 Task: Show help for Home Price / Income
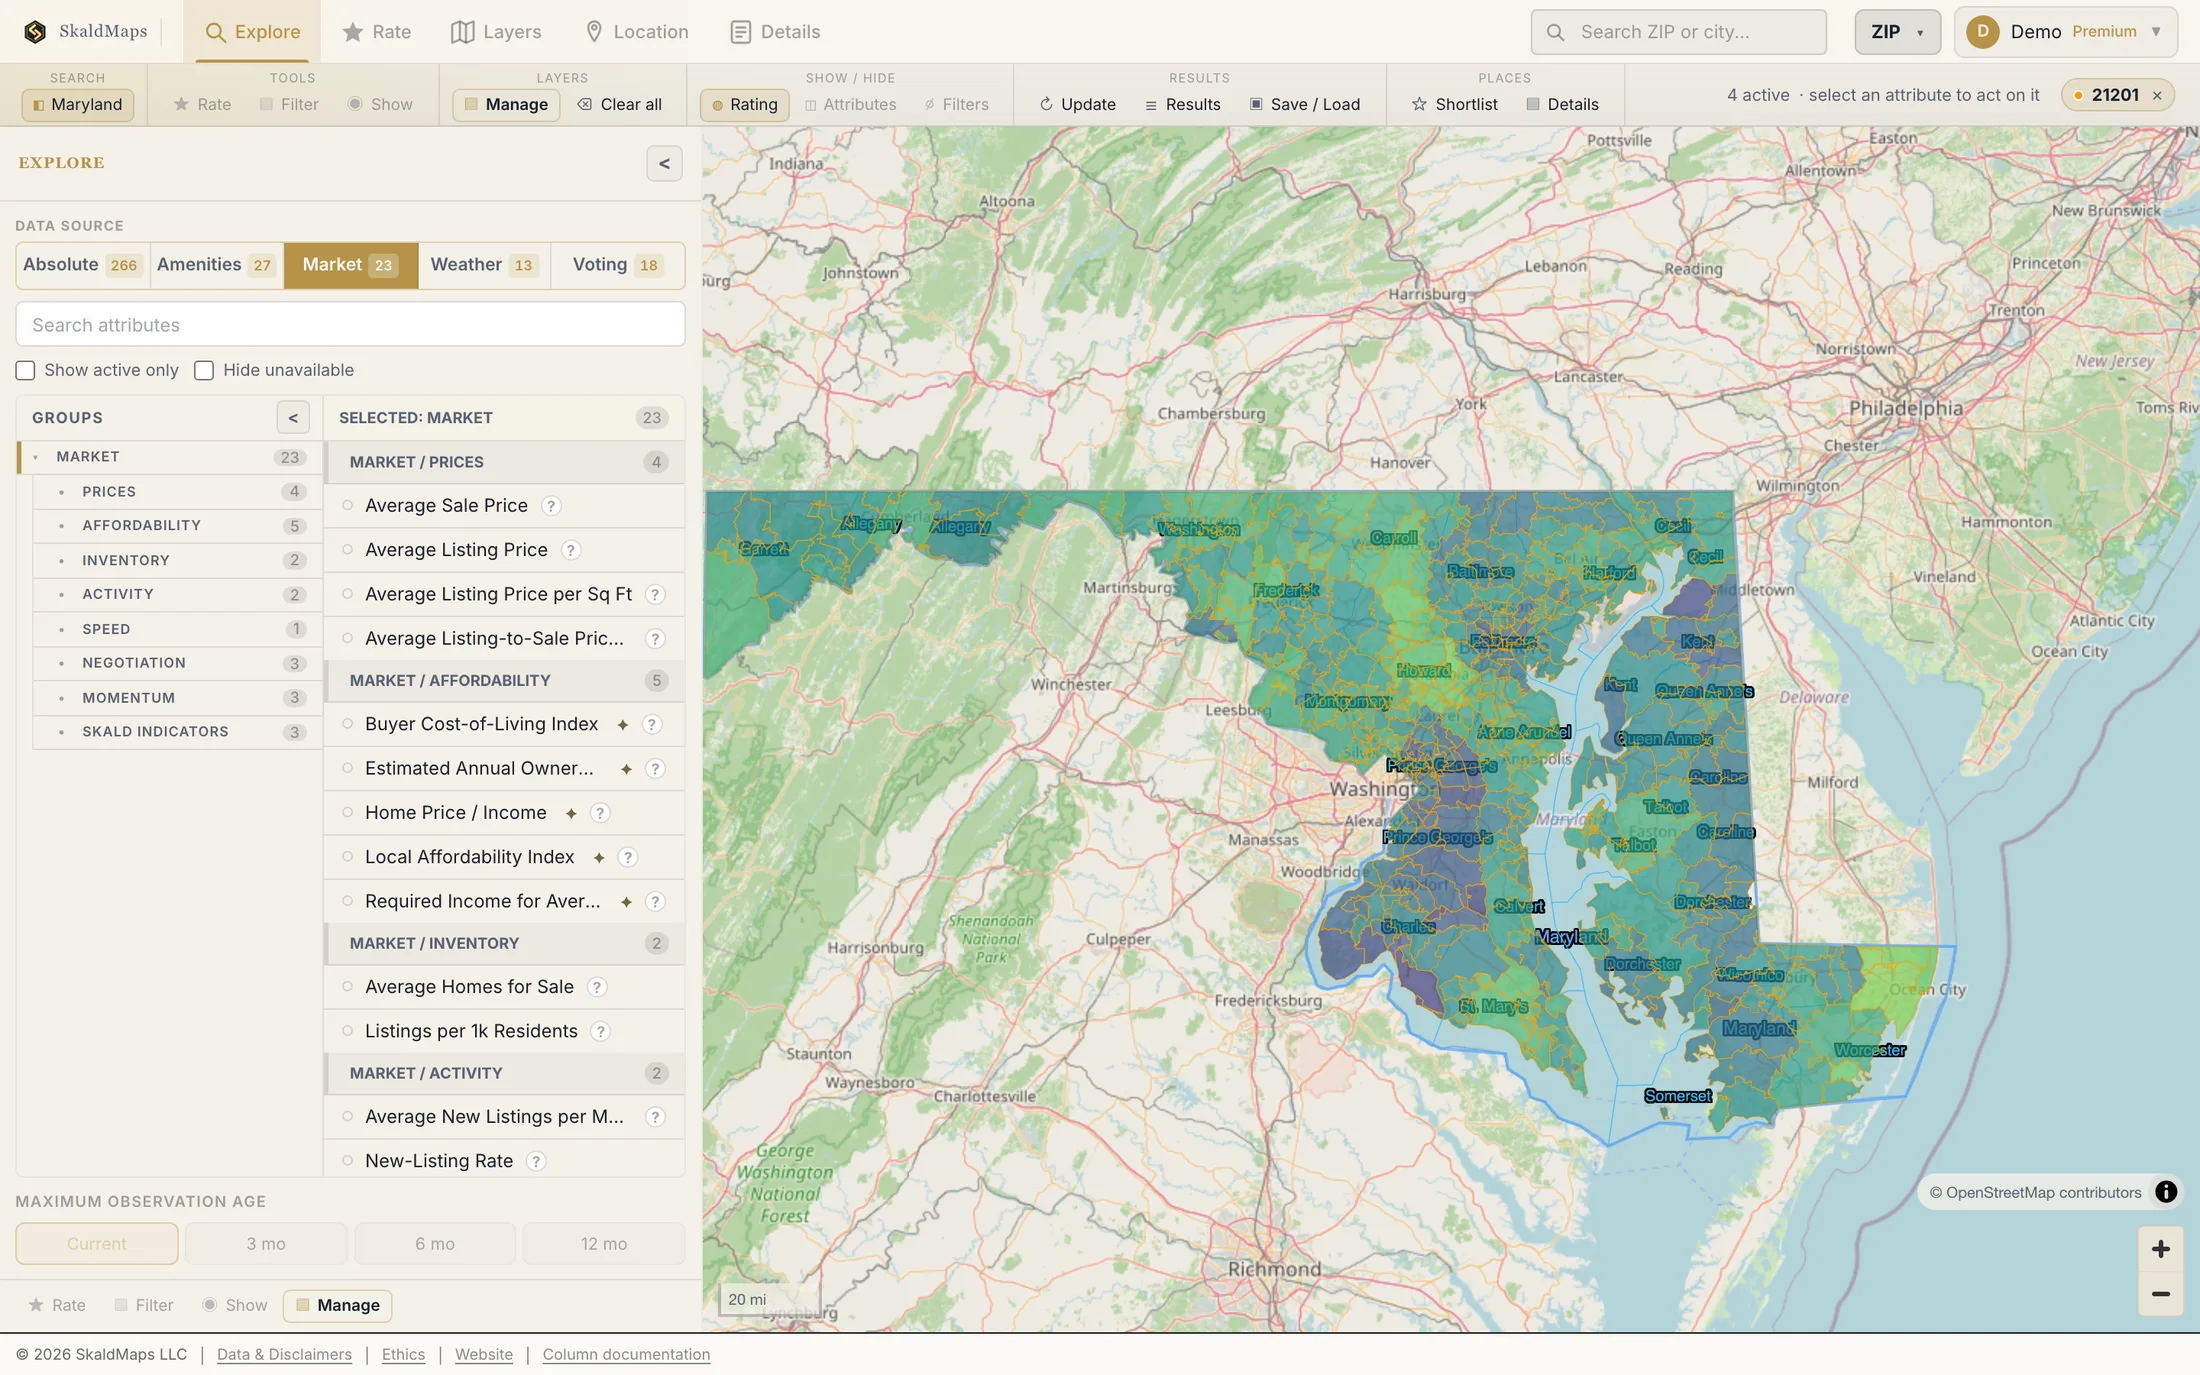(x=600, y=813)
